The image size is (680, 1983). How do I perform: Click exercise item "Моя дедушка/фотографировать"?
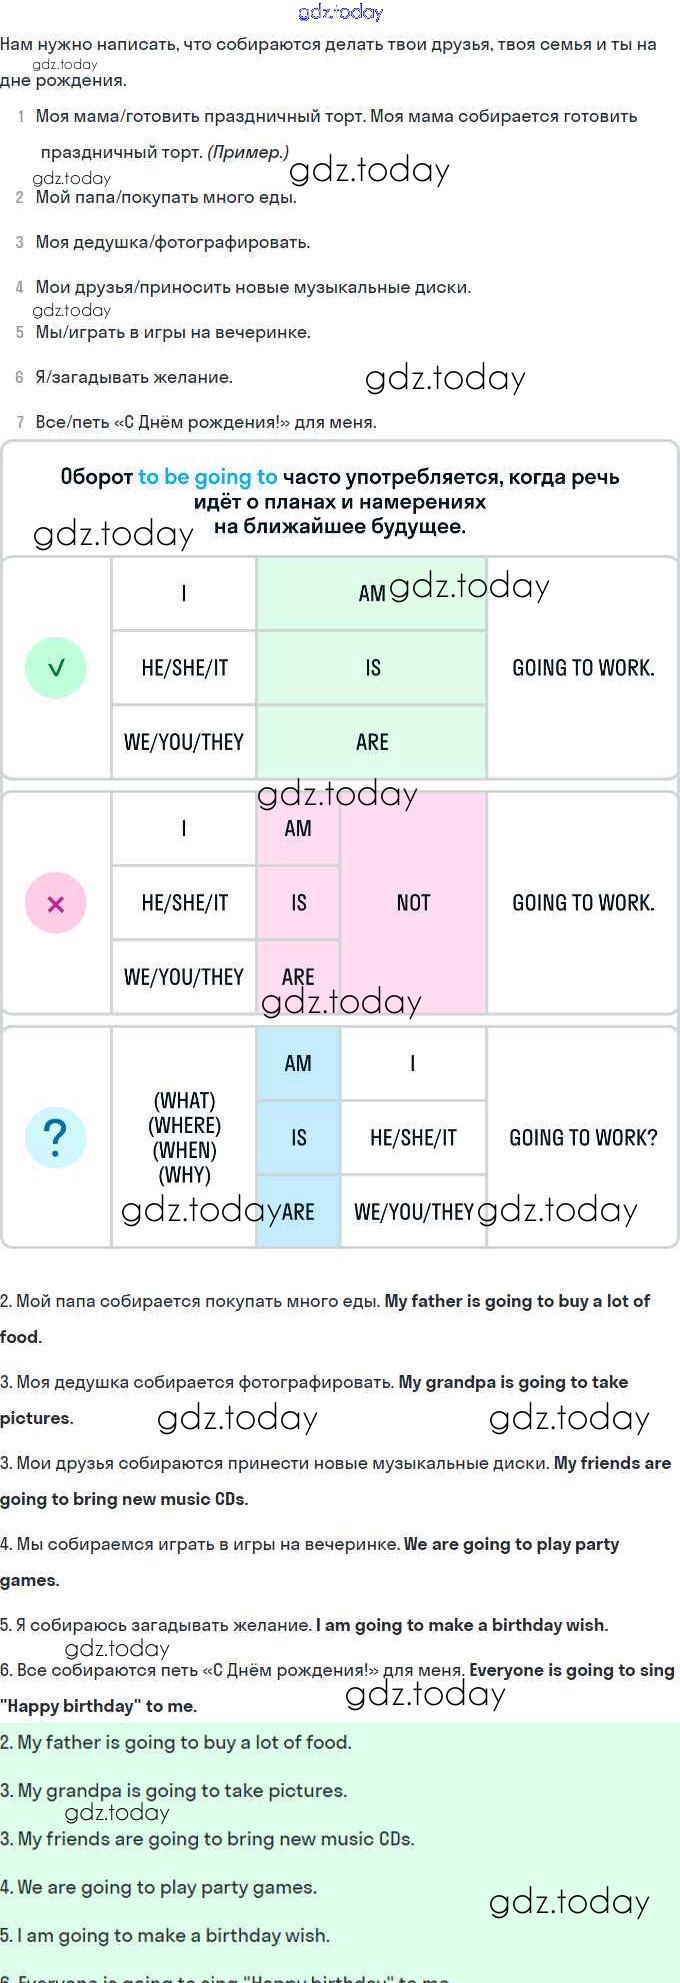(x=173, y=242)
